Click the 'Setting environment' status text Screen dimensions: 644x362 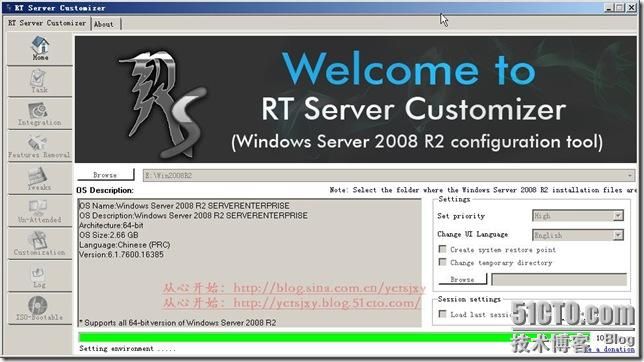127,348
